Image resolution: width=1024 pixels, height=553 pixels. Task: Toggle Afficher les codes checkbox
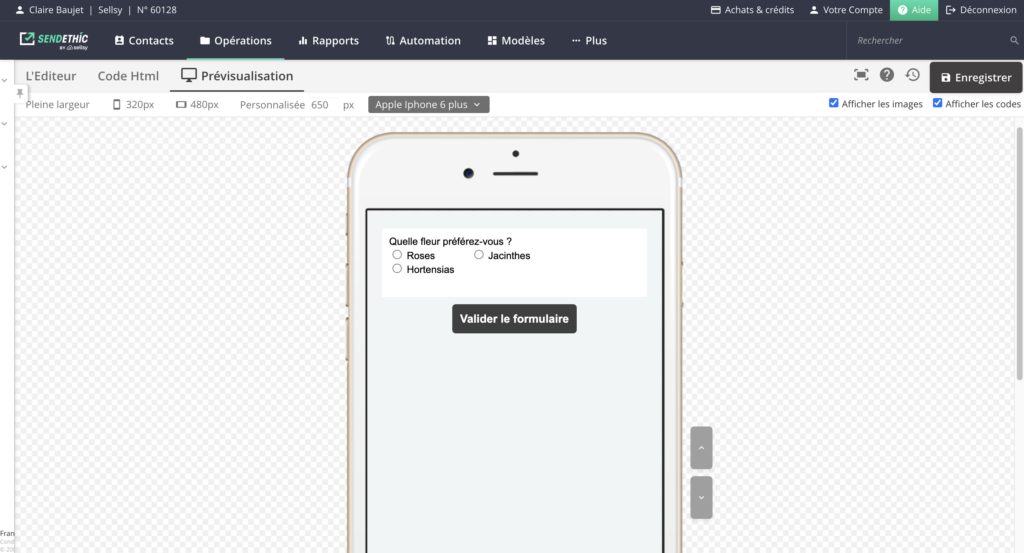[x=937, y=103]
